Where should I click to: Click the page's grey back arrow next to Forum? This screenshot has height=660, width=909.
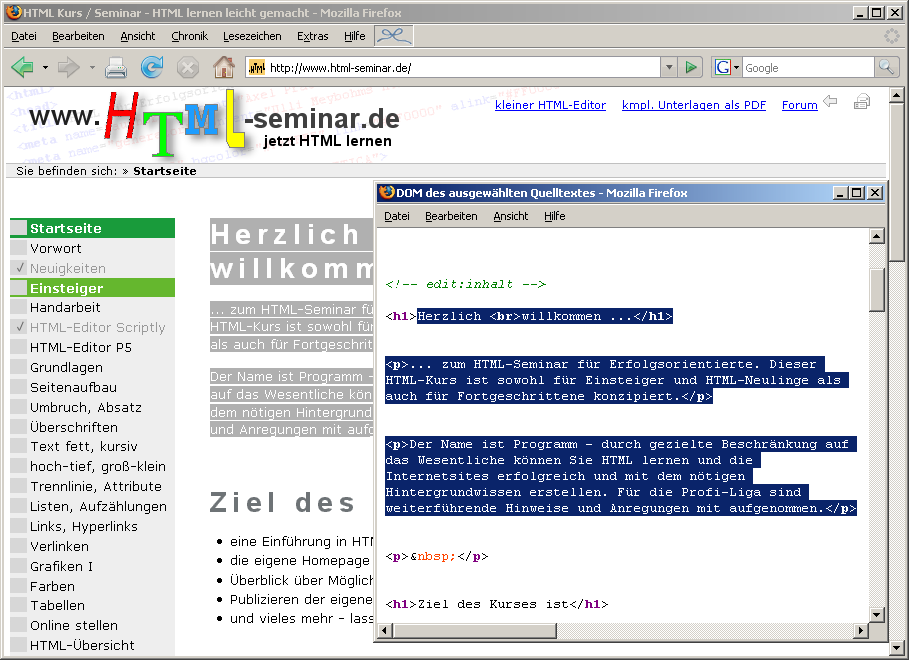coord(830,101)
